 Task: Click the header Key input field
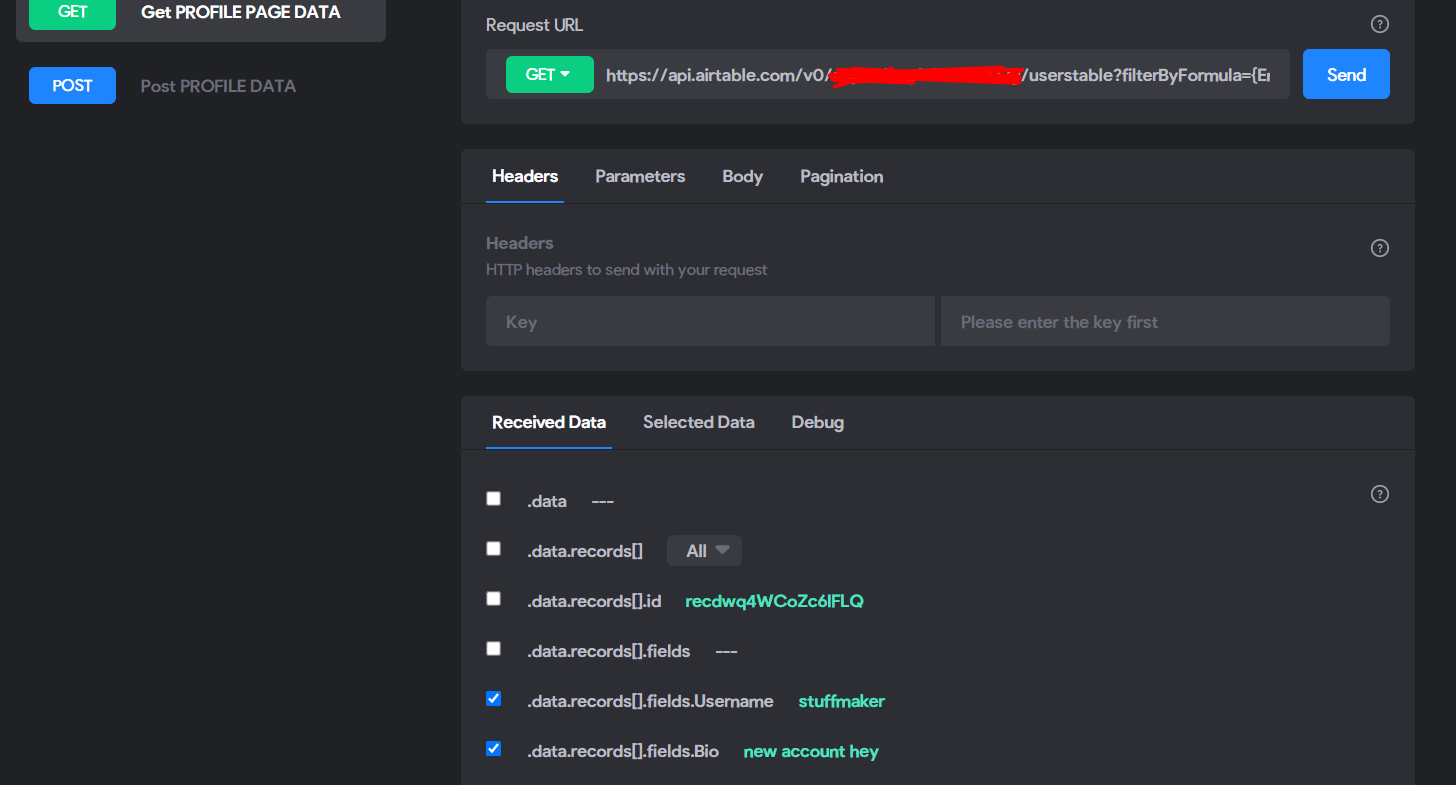point(710,321)
